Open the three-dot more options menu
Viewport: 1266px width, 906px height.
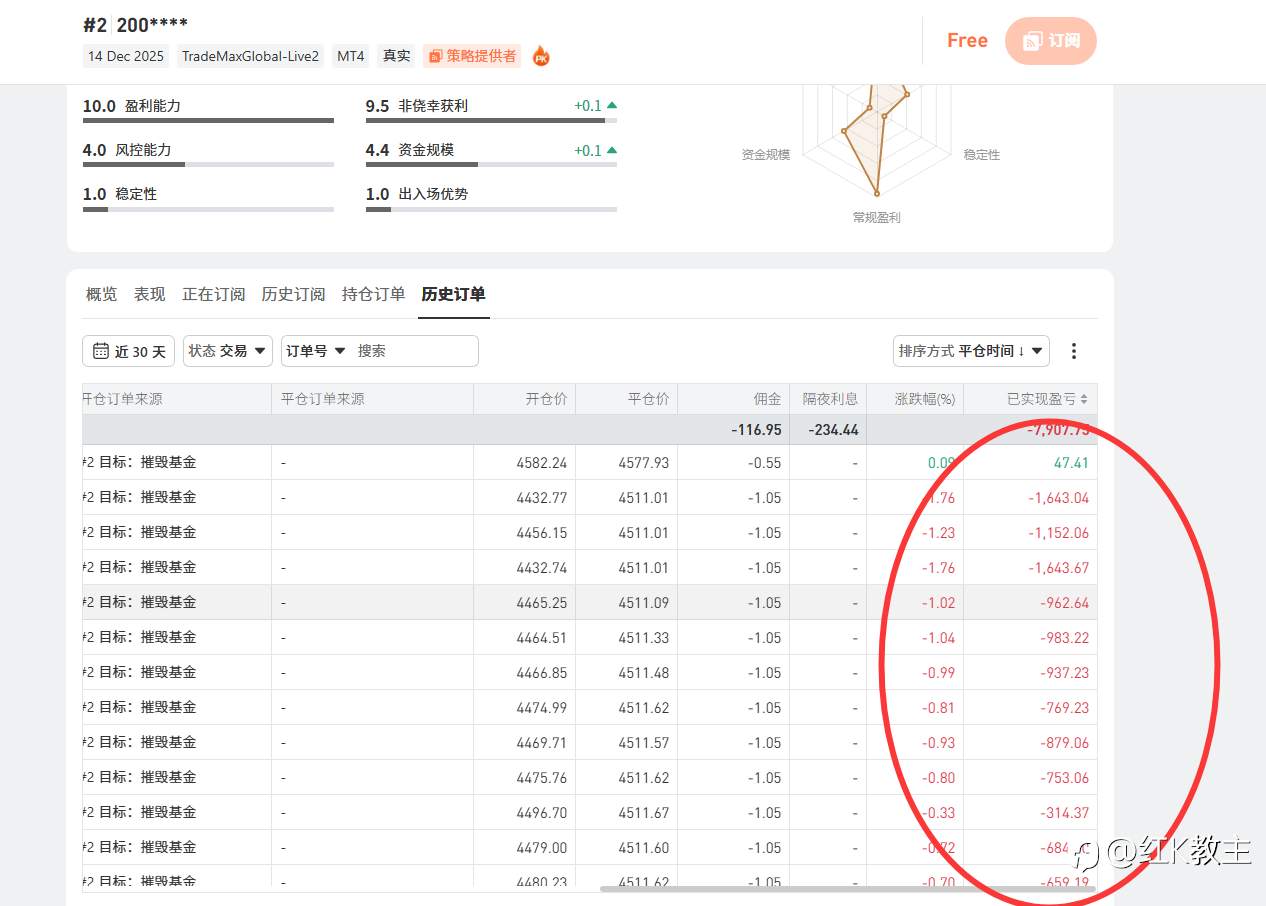[x=1074, y=351]
